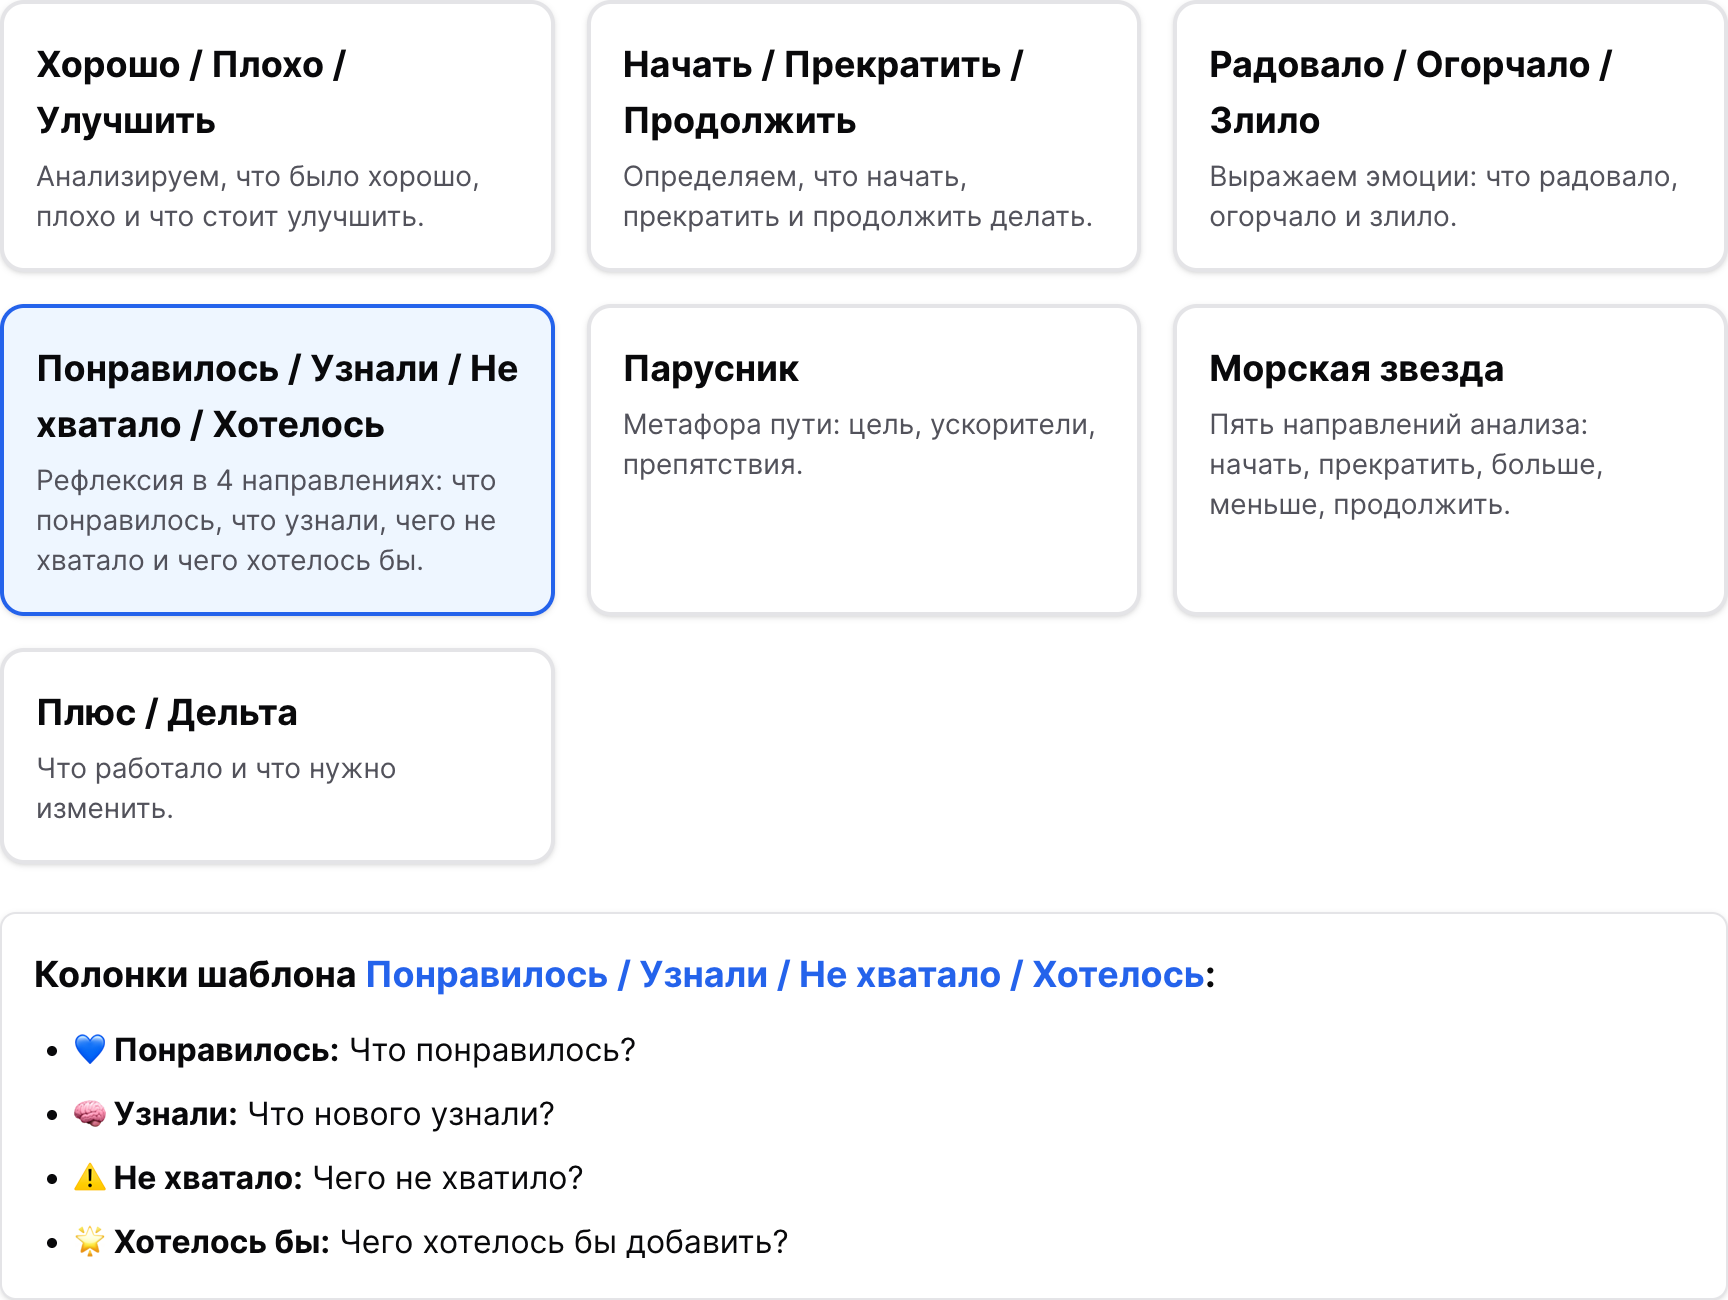Click the blue template name in heading

tap(785, 974)
